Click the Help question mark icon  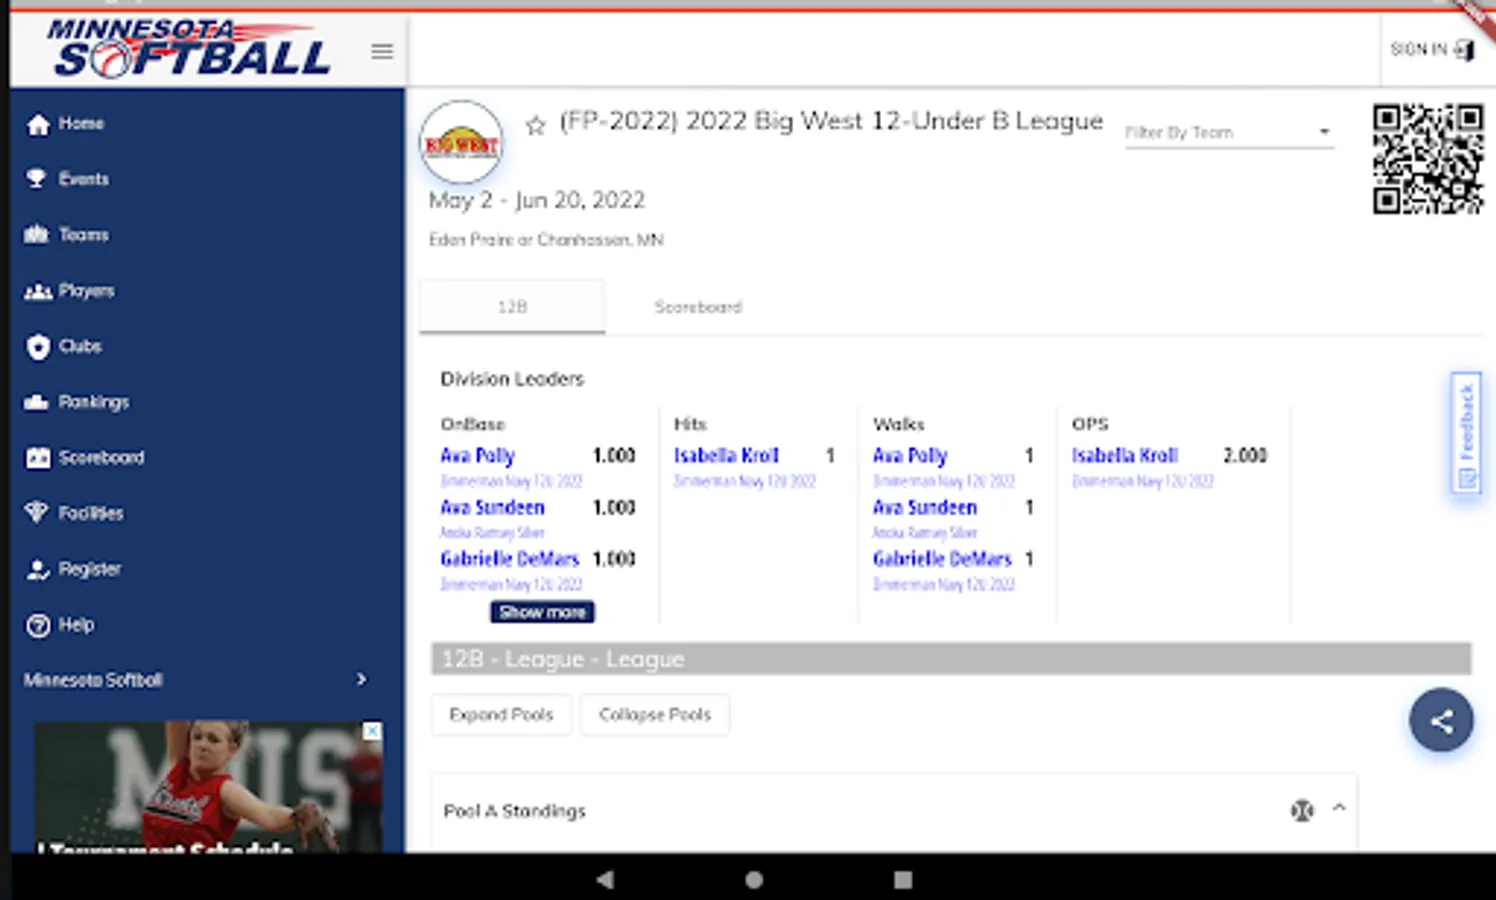(38, 625)
